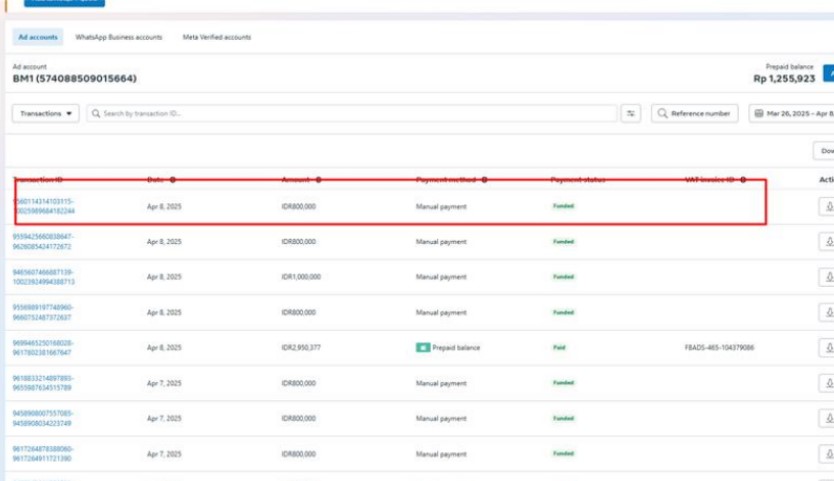Click the green Prepaid balance card icon
The width and height of the screenshot is (834, 481).
tap(423, 348)
